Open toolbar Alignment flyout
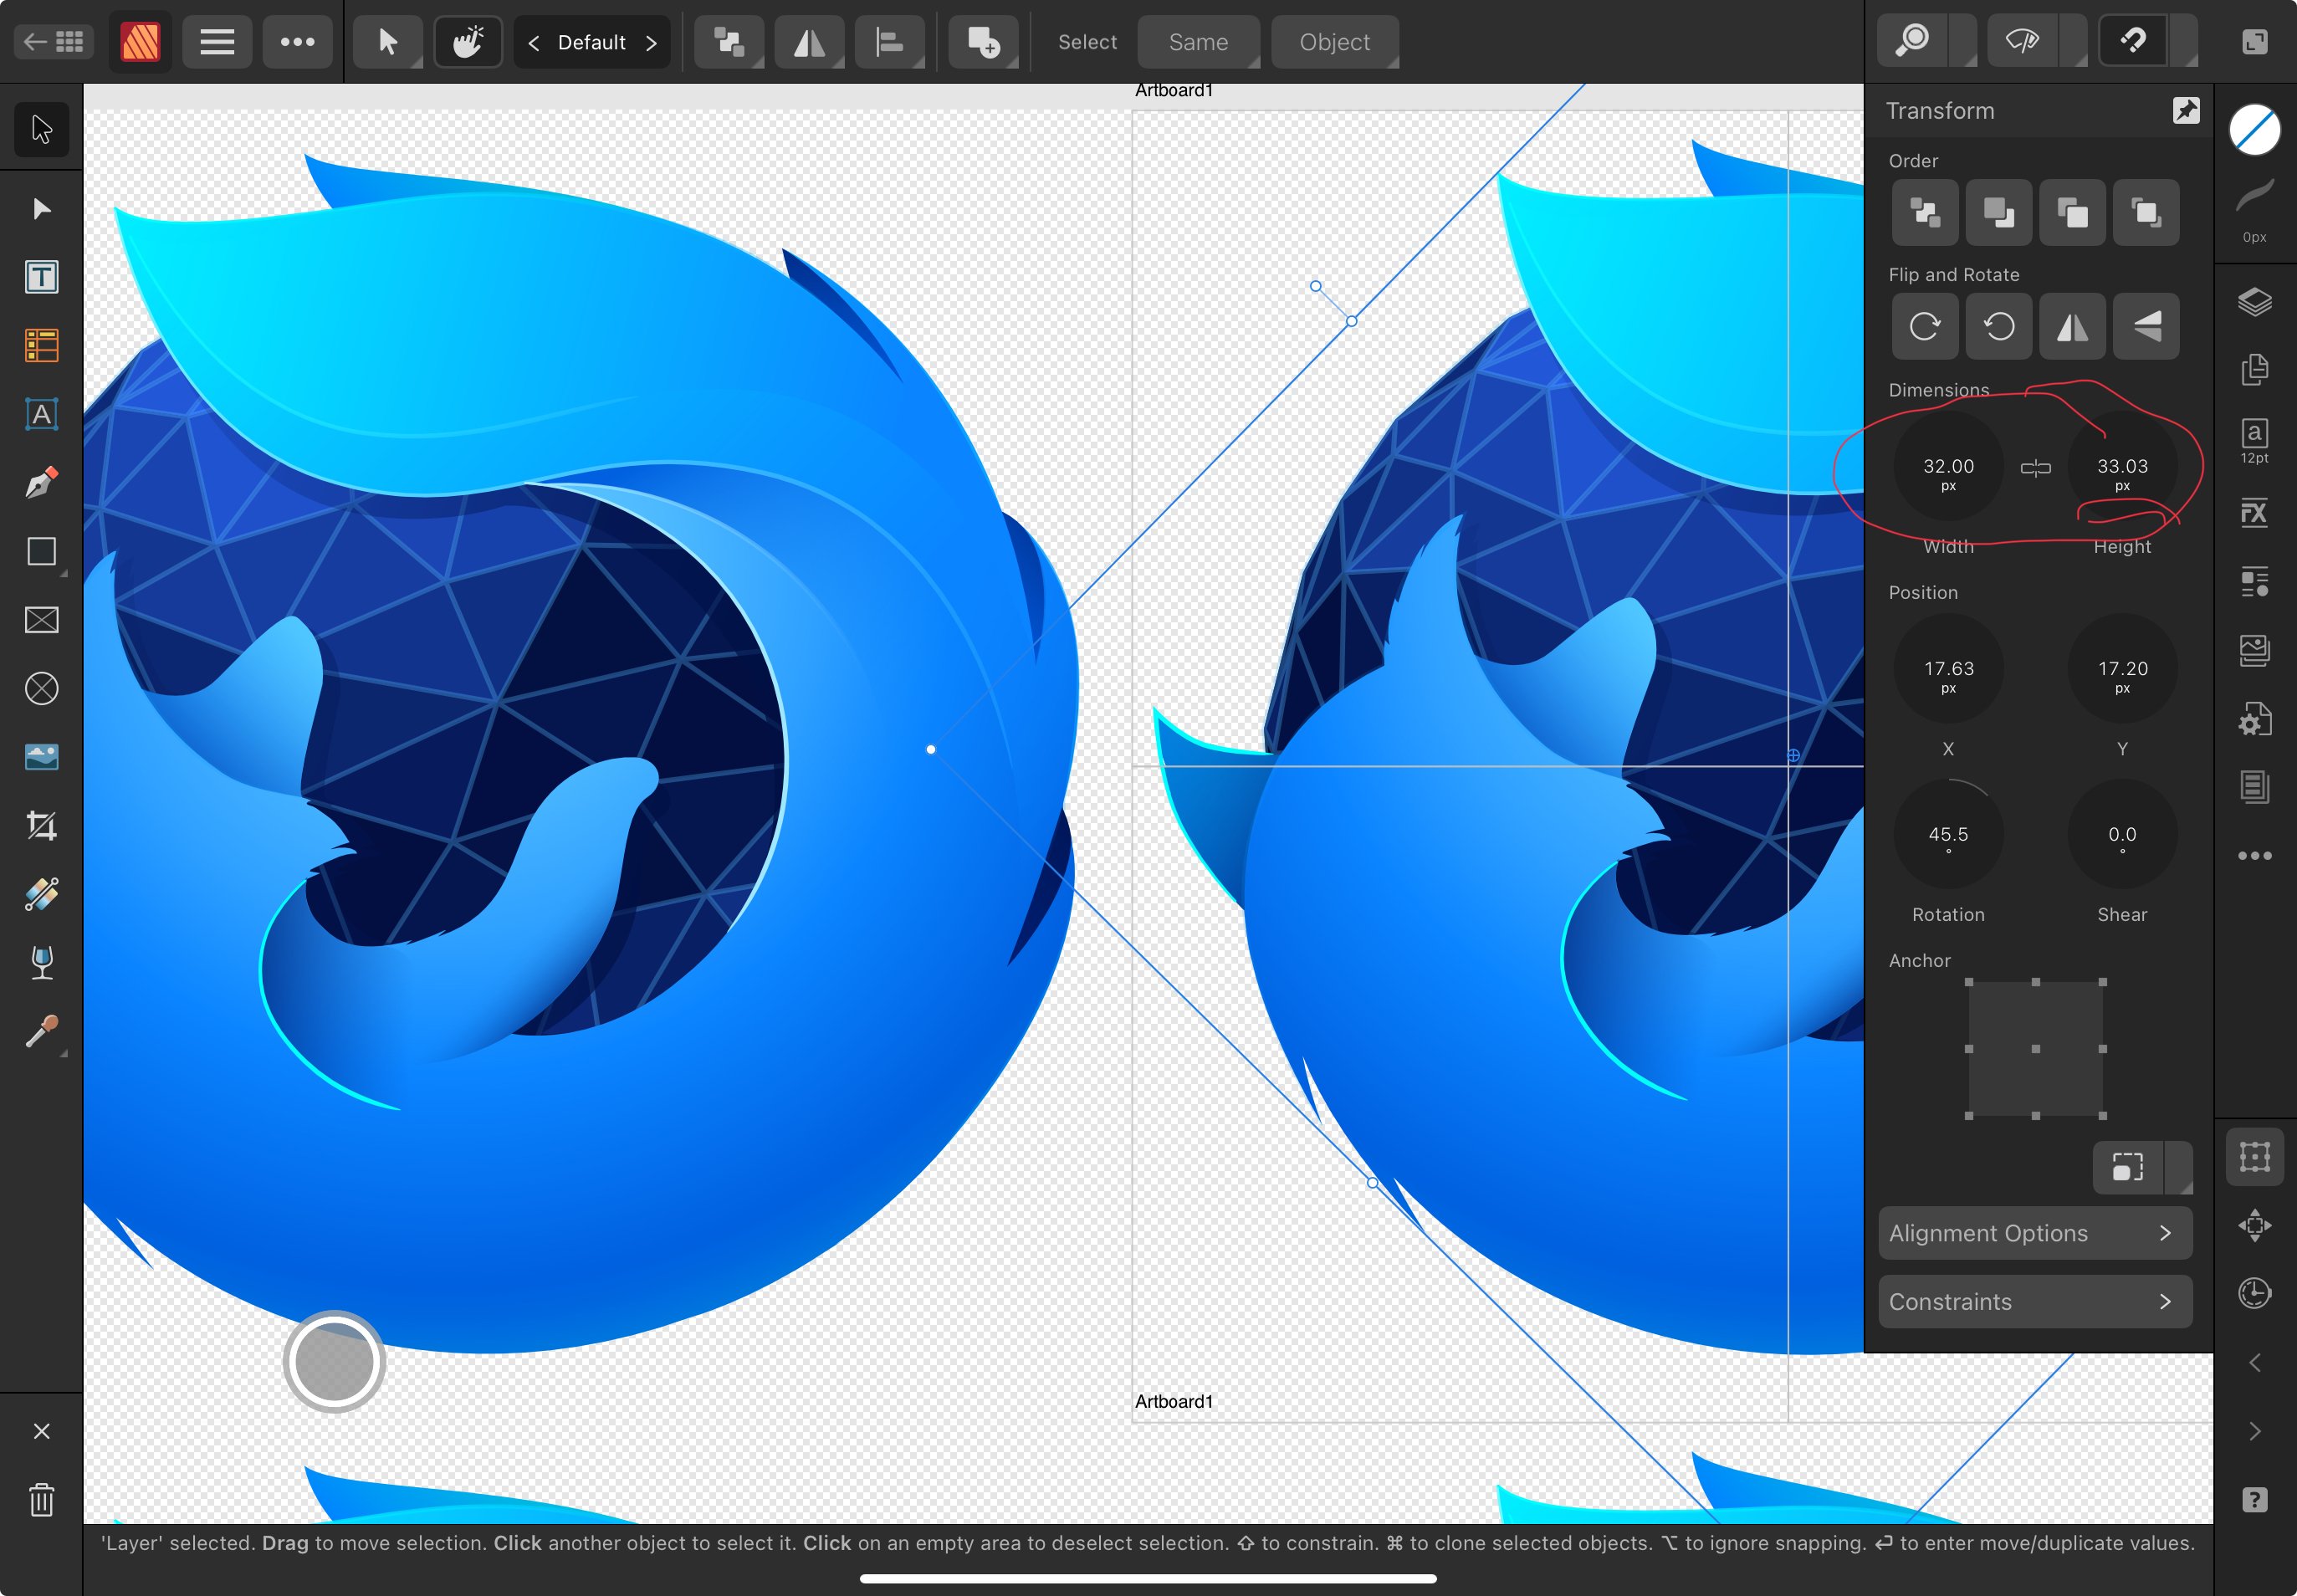The width and height of the screenshot is (2297, 1596). tap(890, 41)
